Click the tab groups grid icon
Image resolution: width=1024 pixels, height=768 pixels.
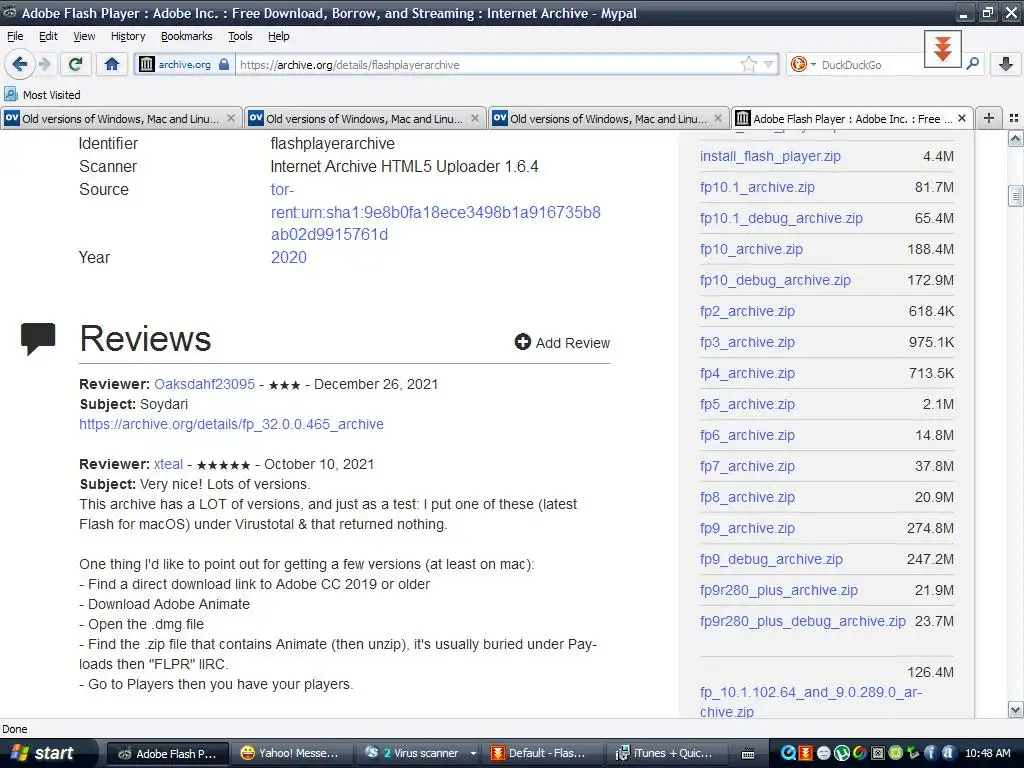coord(1014,118)
